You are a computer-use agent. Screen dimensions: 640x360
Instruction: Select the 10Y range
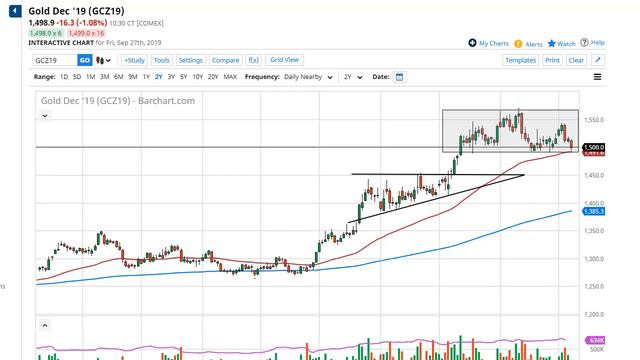click(198, 77)
